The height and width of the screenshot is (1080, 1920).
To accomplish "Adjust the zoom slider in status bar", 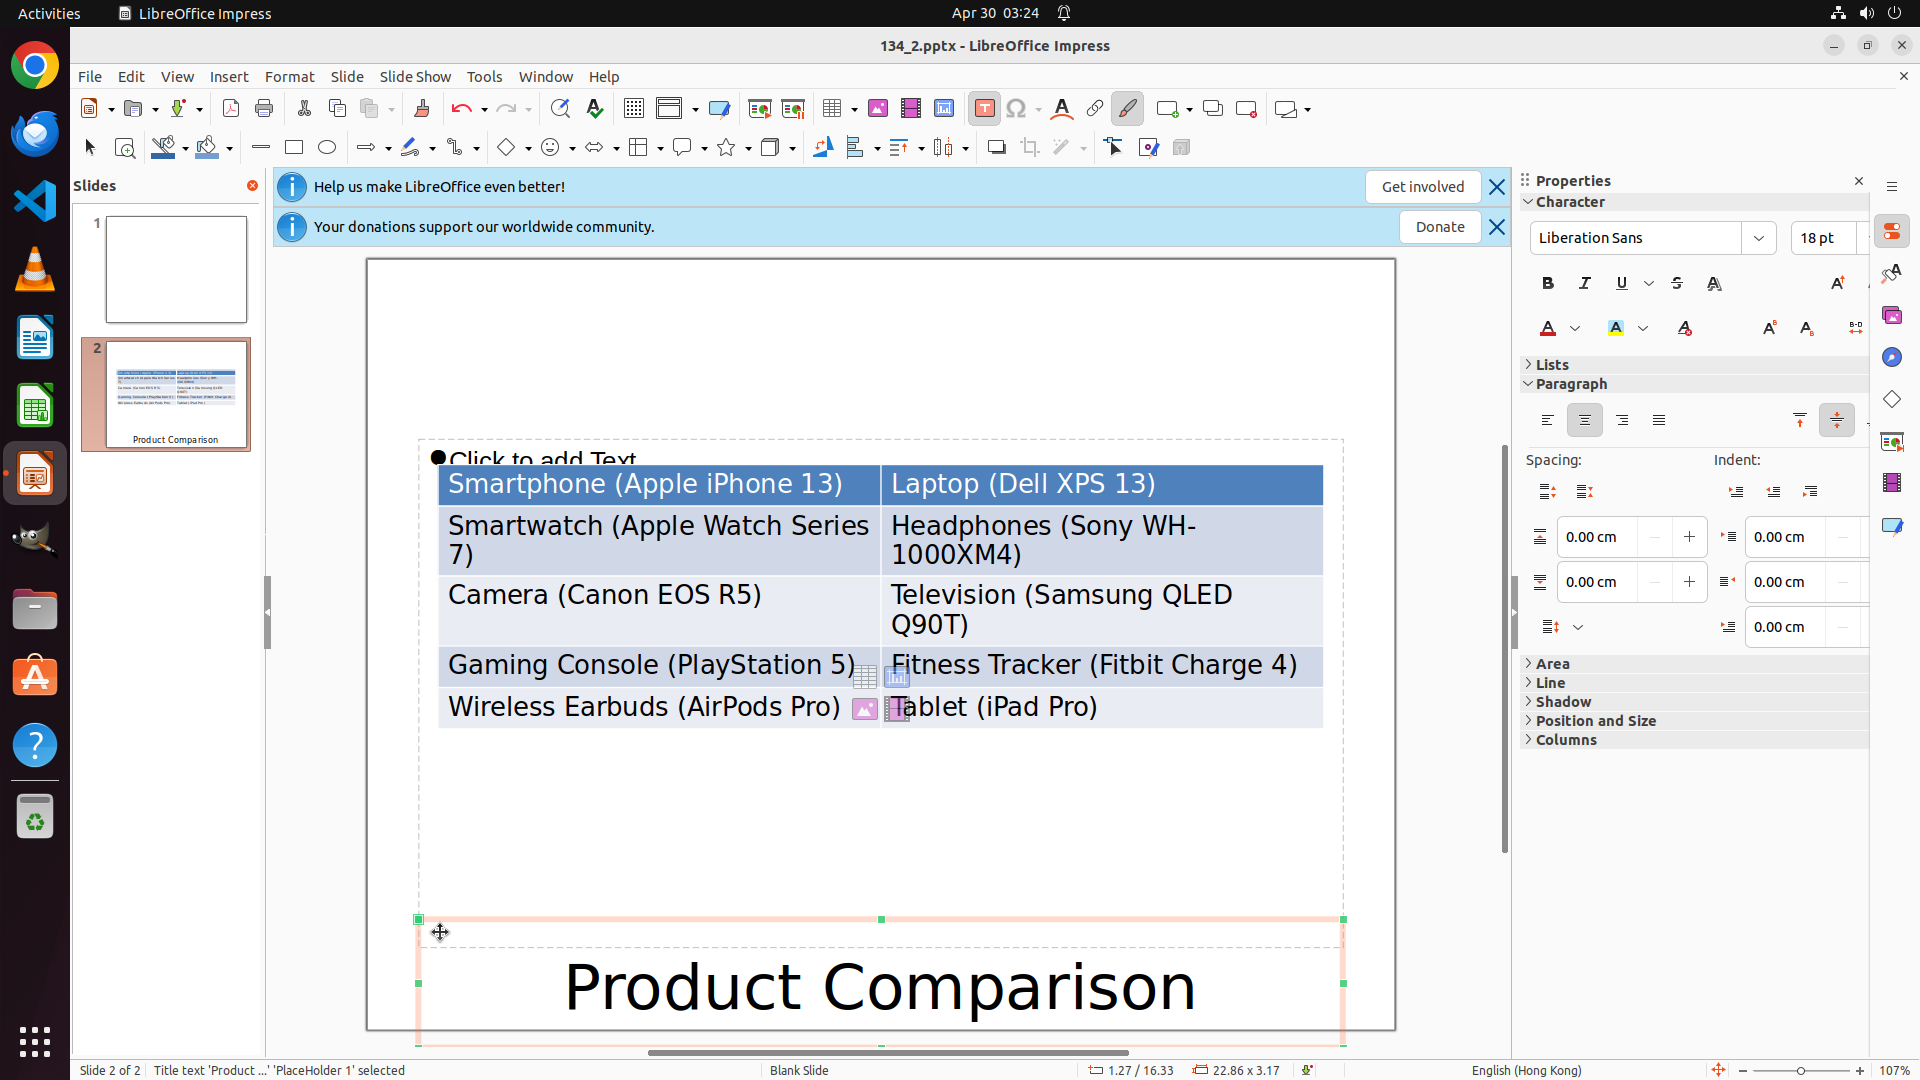I will (x=1801, y=1070).
